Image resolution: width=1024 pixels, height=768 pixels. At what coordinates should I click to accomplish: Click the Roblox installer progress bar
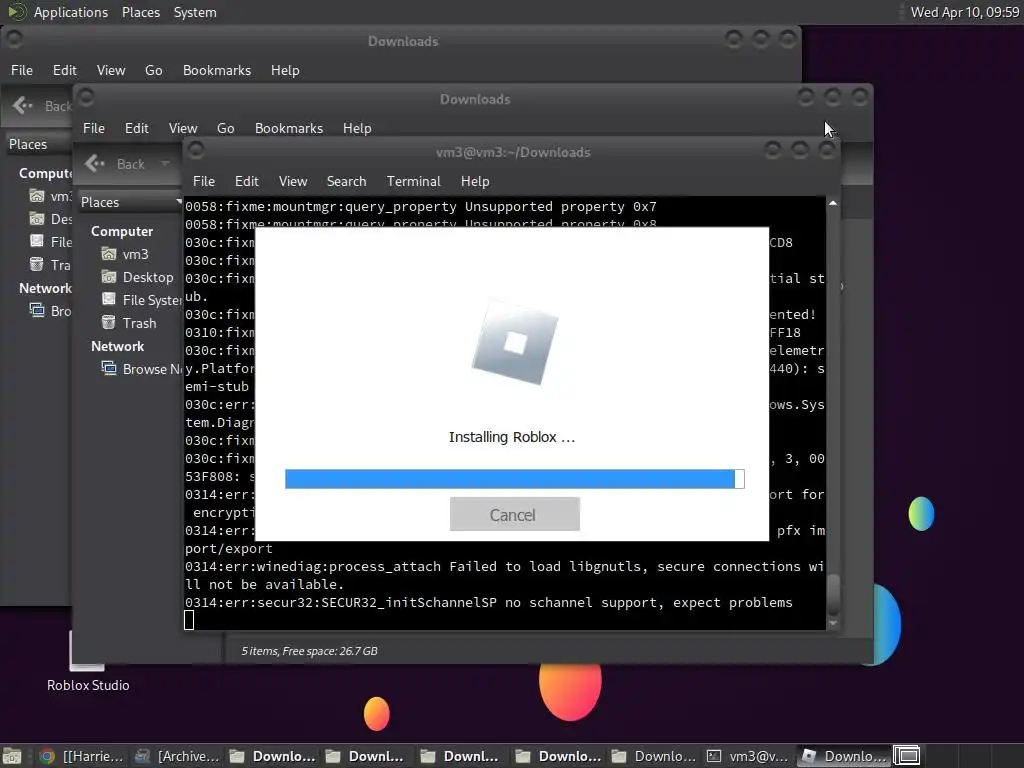[515, 479]
